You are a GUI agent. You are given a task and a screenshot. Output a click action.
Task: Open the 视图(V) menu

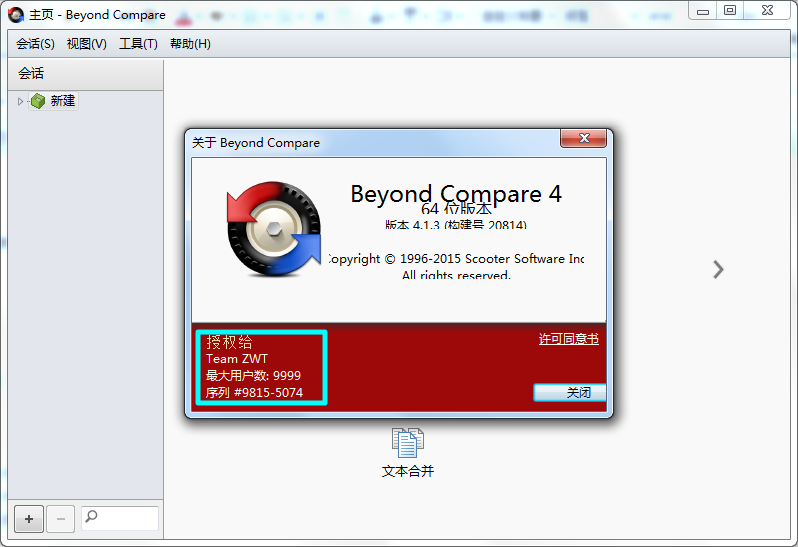(87, 44)
